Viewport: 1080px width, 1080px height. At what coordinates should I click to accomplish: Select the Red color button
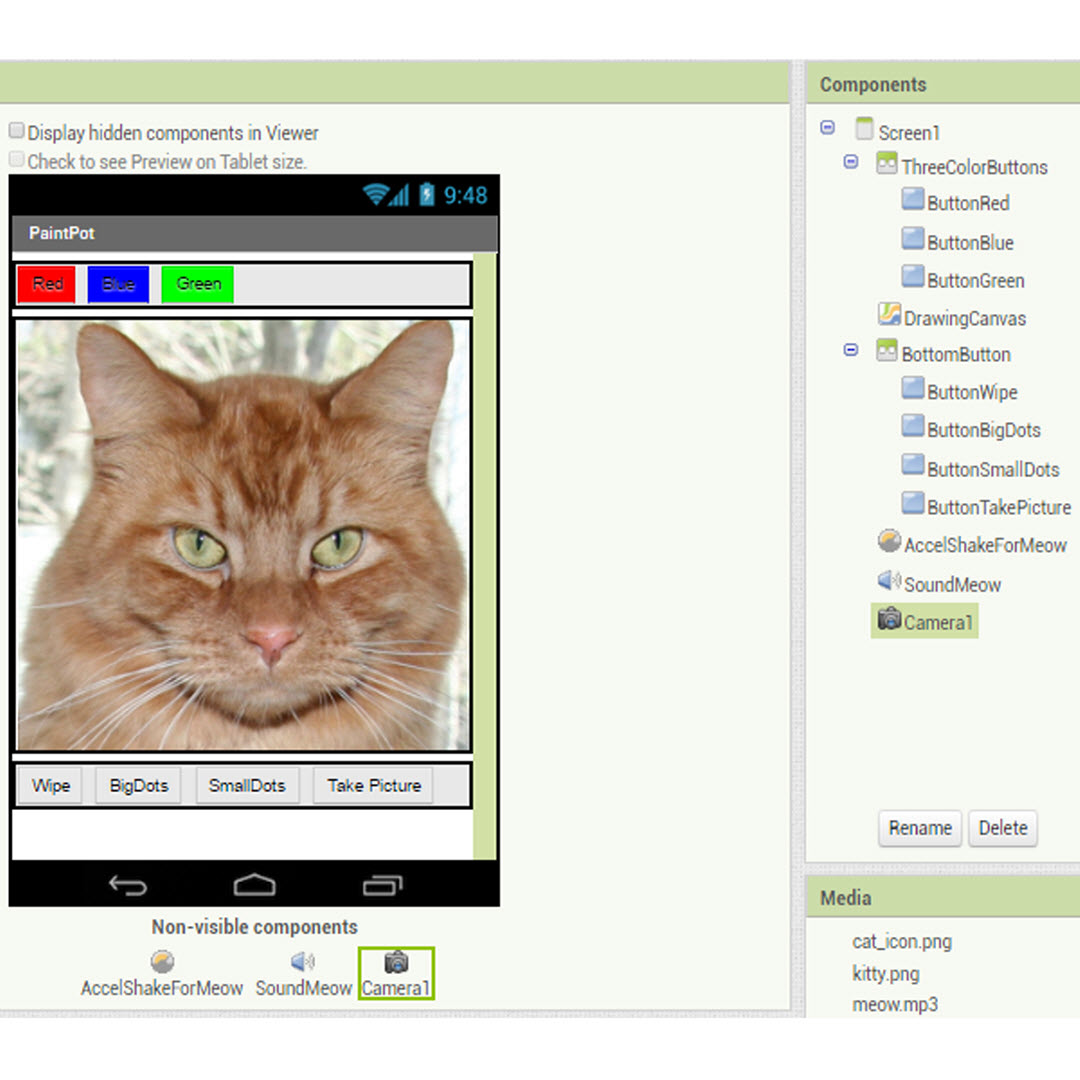pos(47,284)
